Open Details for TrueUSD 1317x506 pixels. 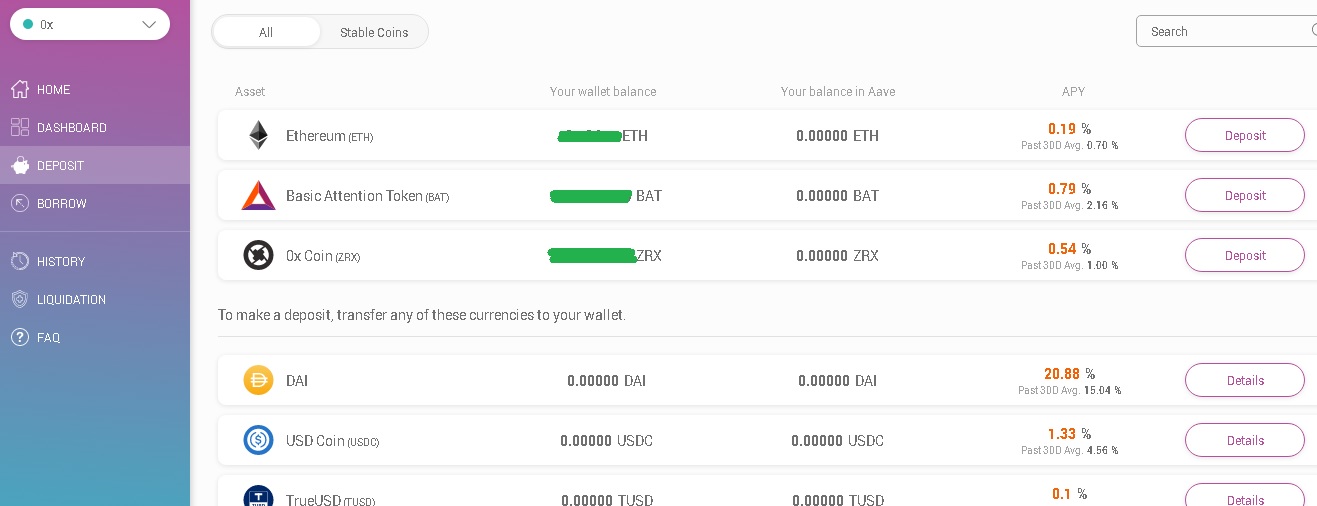pos(1245,496)
